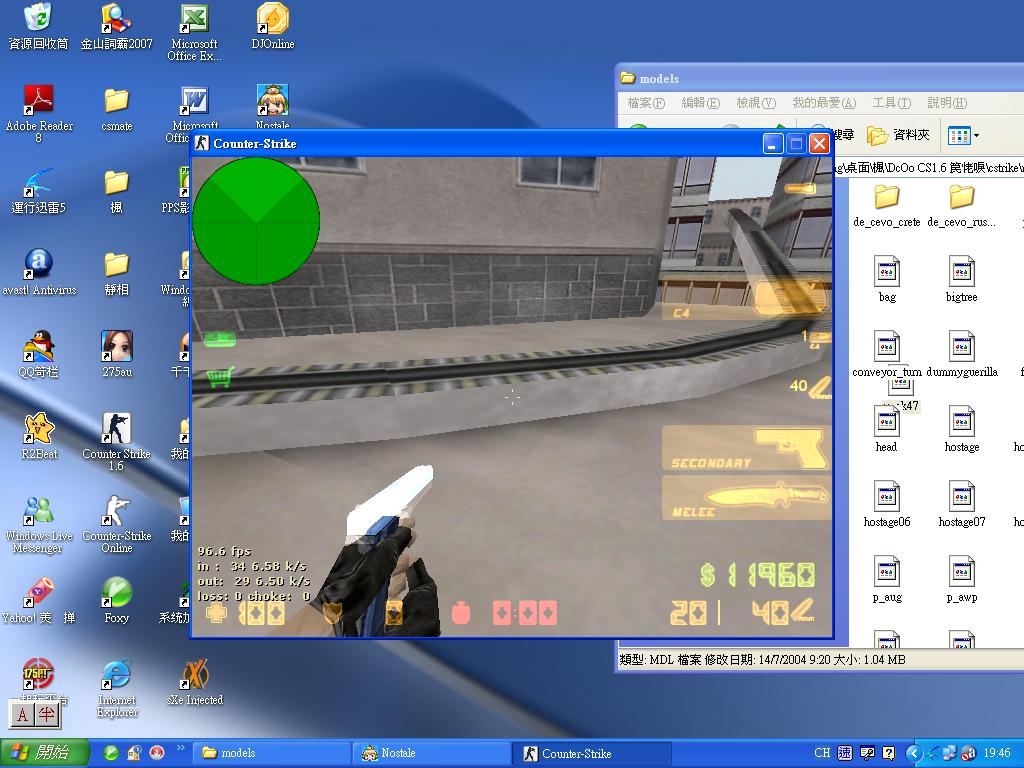1024x768 pixels.
Task: Toggle the IME A input mode button
Action: (23, 715)
